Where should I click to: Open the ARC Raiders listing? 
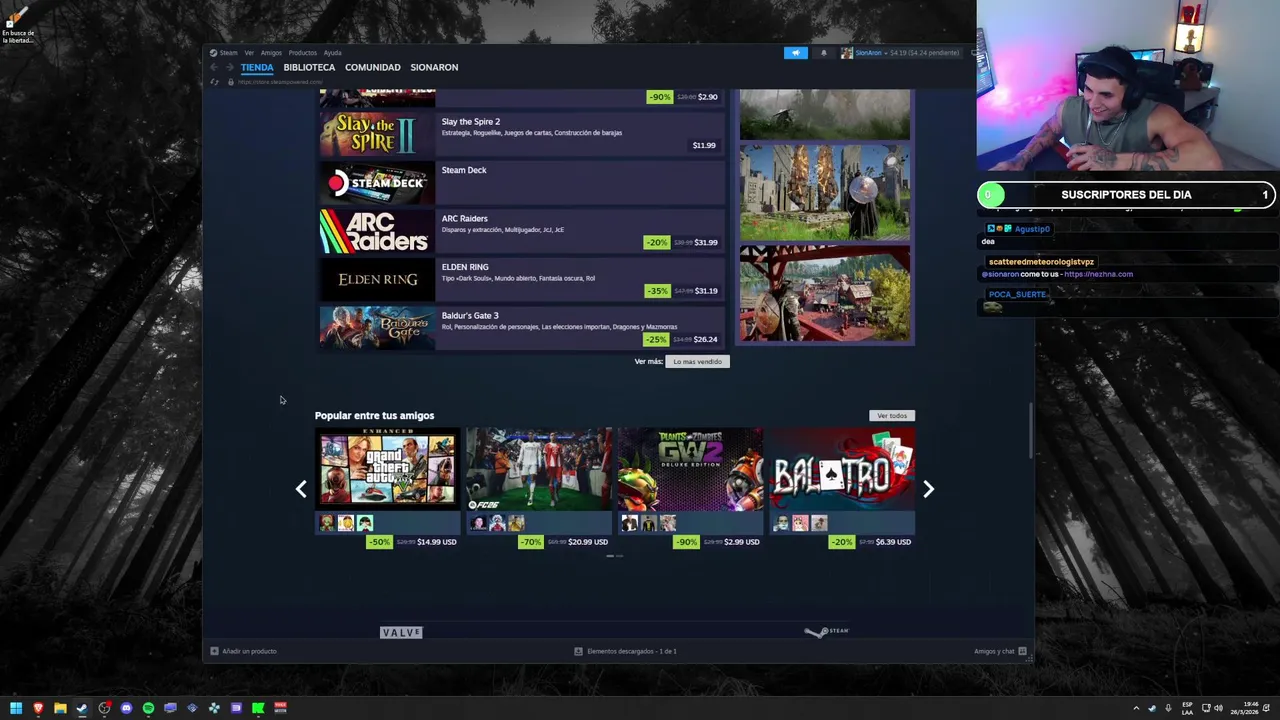[521, 231]
